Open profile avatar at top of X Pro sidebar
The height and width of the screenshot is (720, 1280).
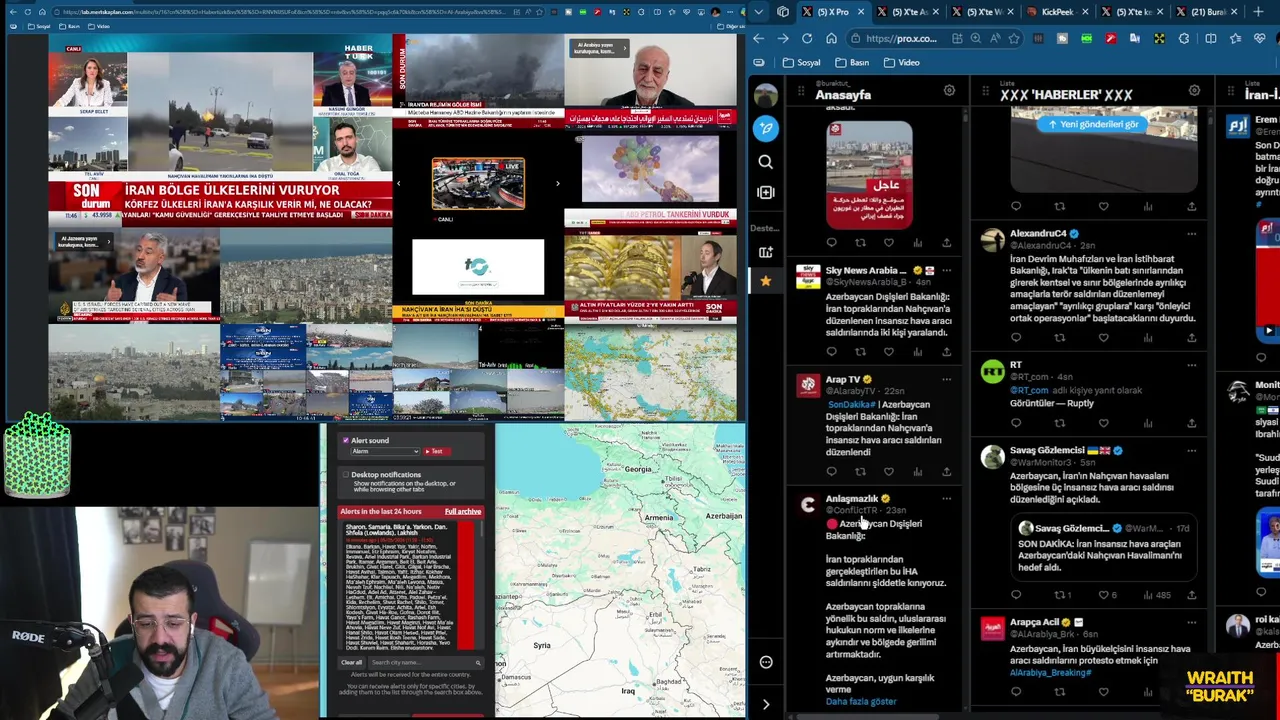pos(766,95)
